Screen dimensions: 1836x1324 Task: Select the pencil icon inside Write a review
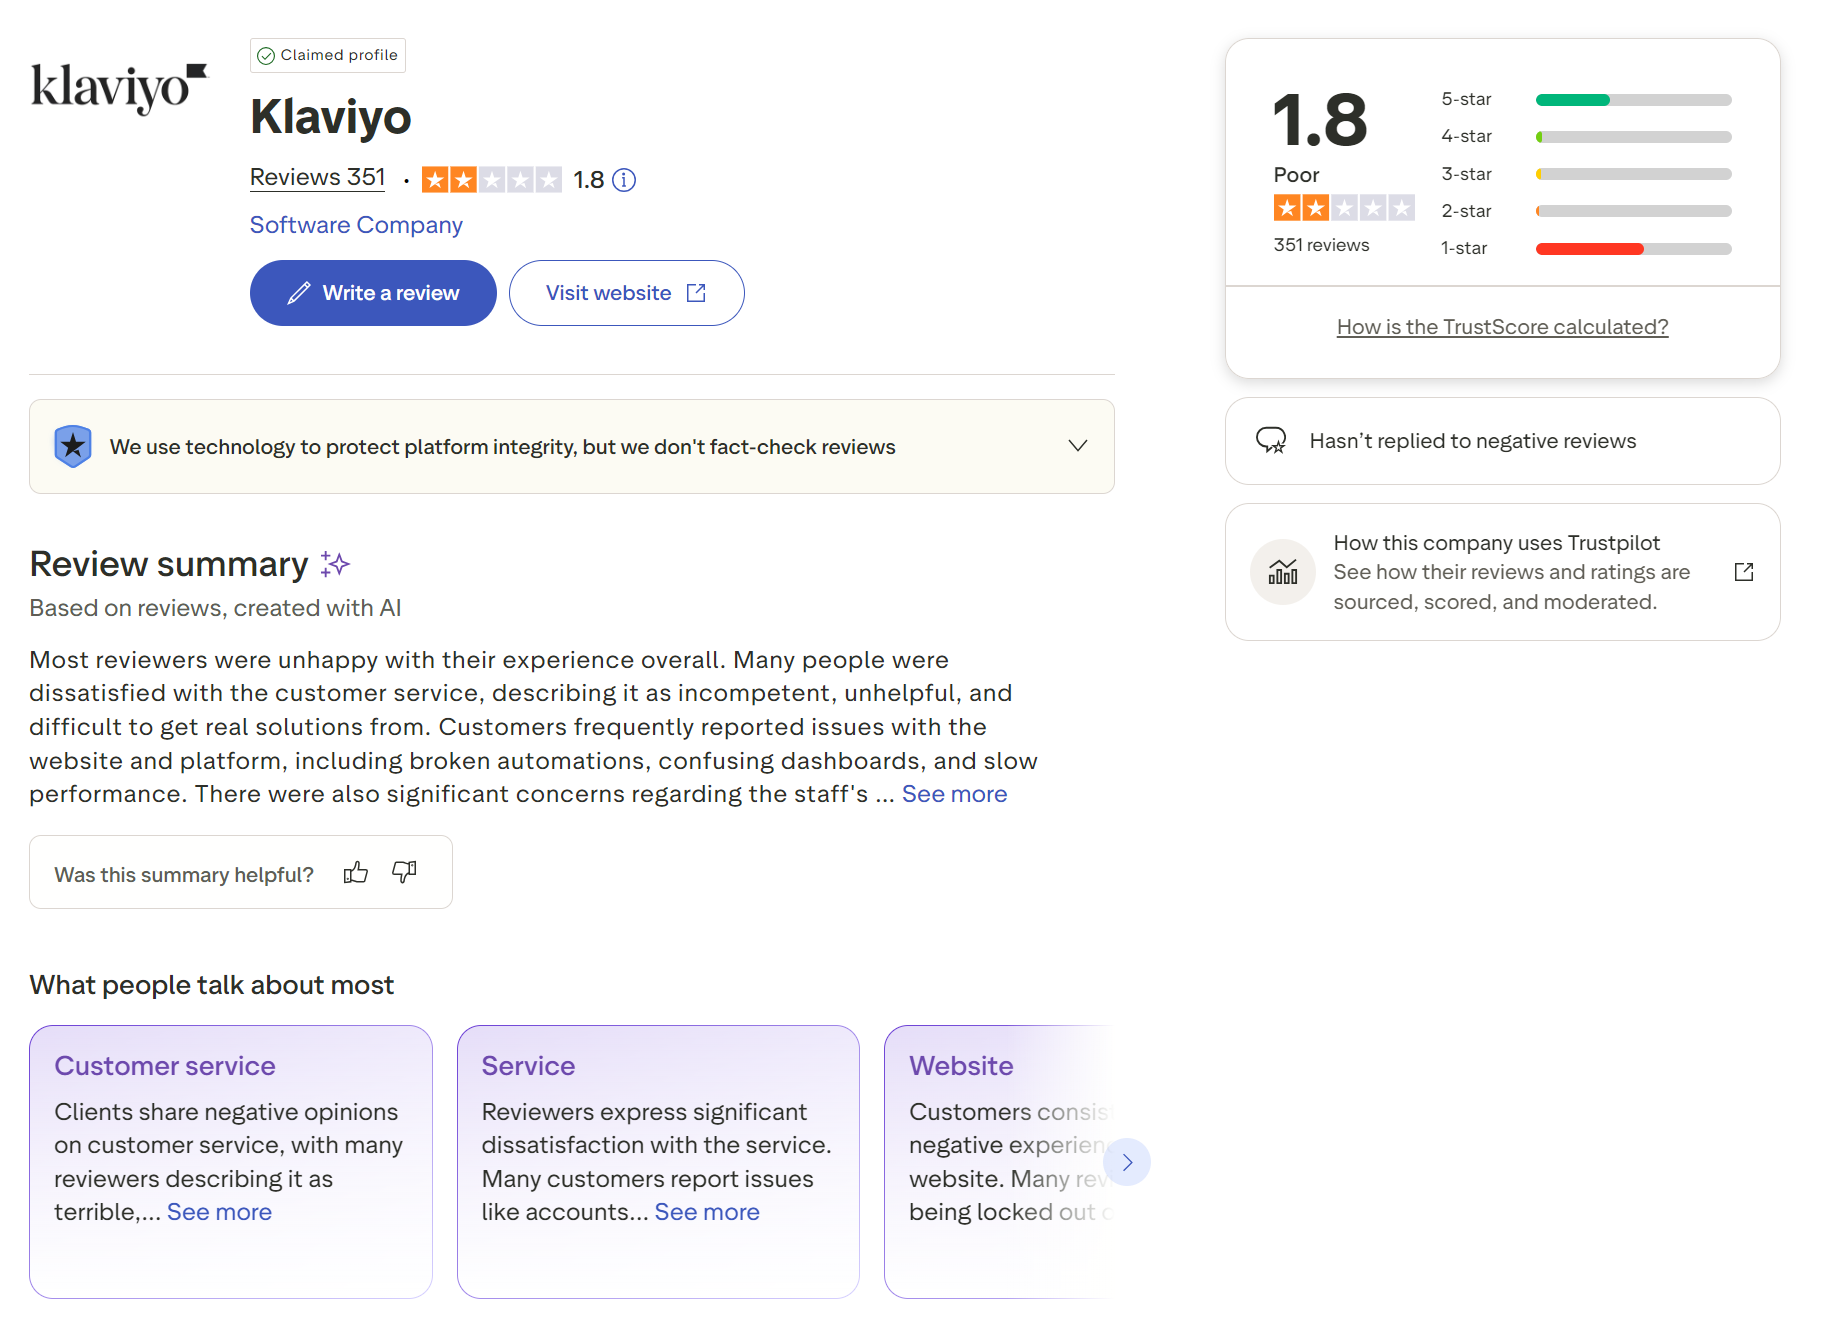pyautogui.click(x=298, y=292)
